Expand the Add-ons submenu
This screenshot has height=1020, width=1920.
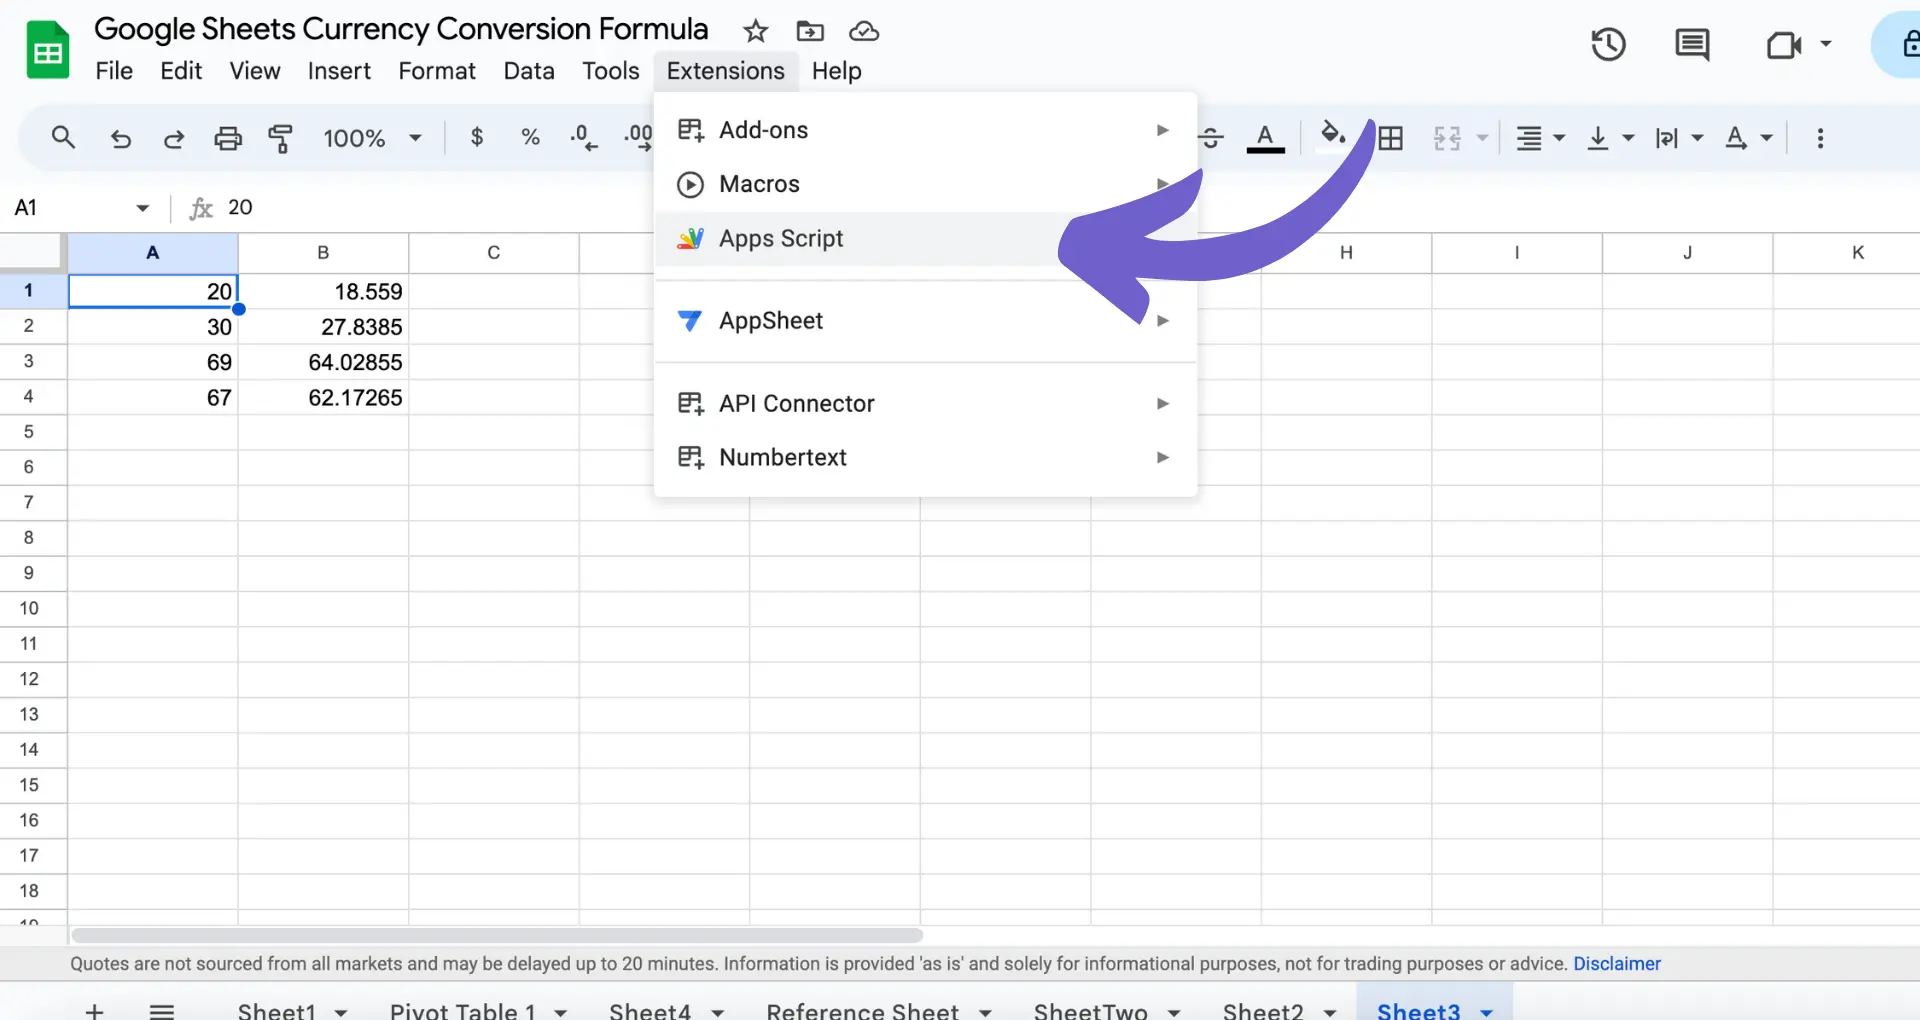pyautogui.click(x=925, y=130)
